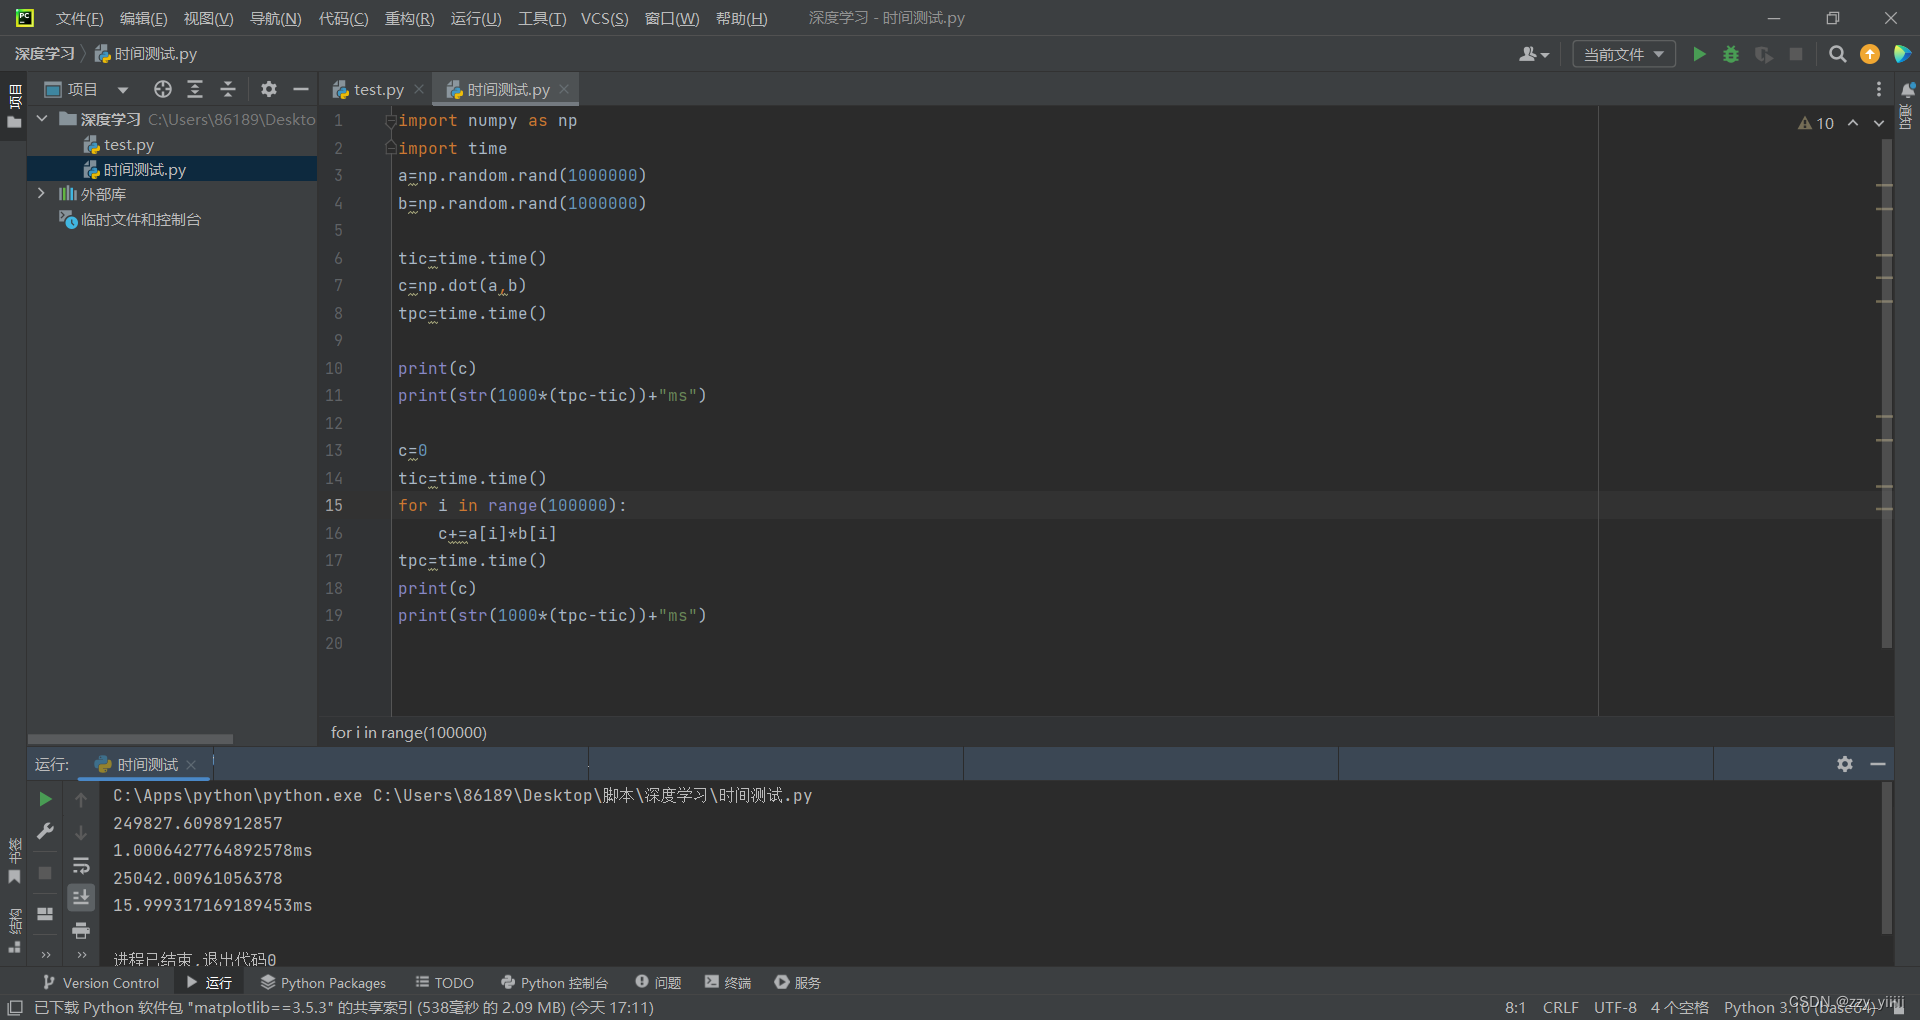Open the 编辑(E) menu
1920x1020 pixels.
143,18
